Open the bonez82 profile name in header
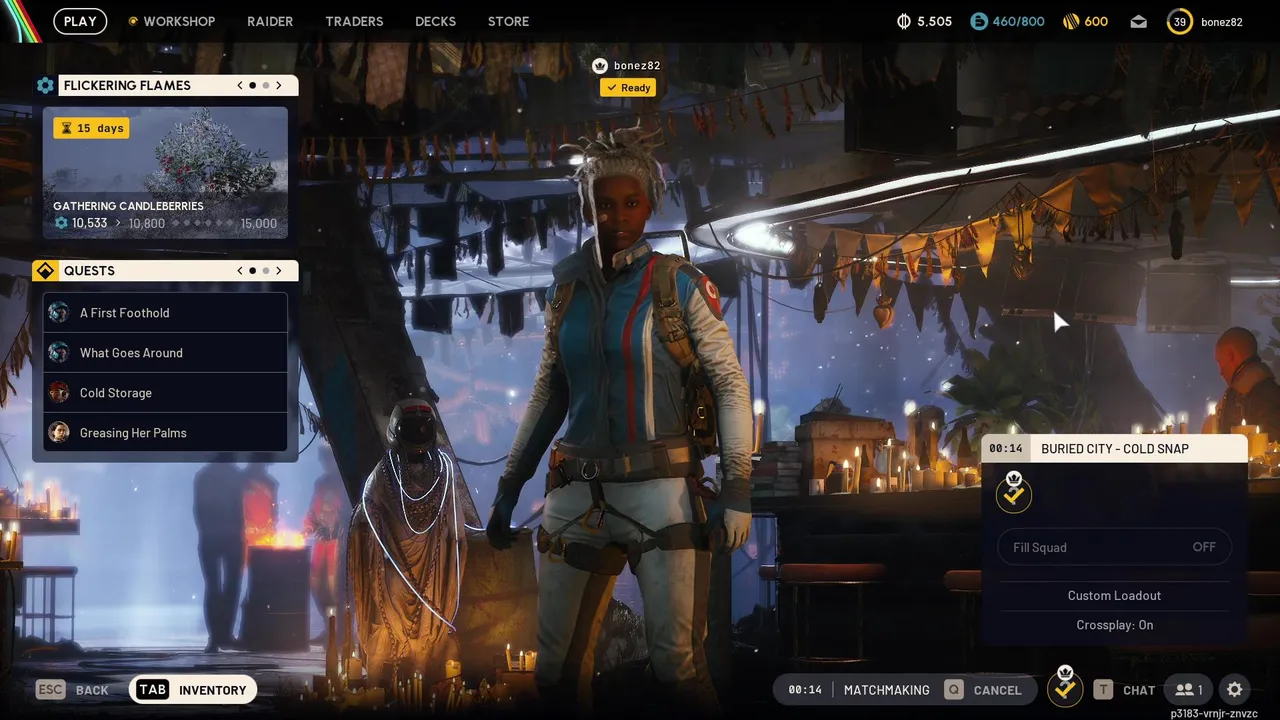Viewport: 1280px width, 720px height. 1222,21
